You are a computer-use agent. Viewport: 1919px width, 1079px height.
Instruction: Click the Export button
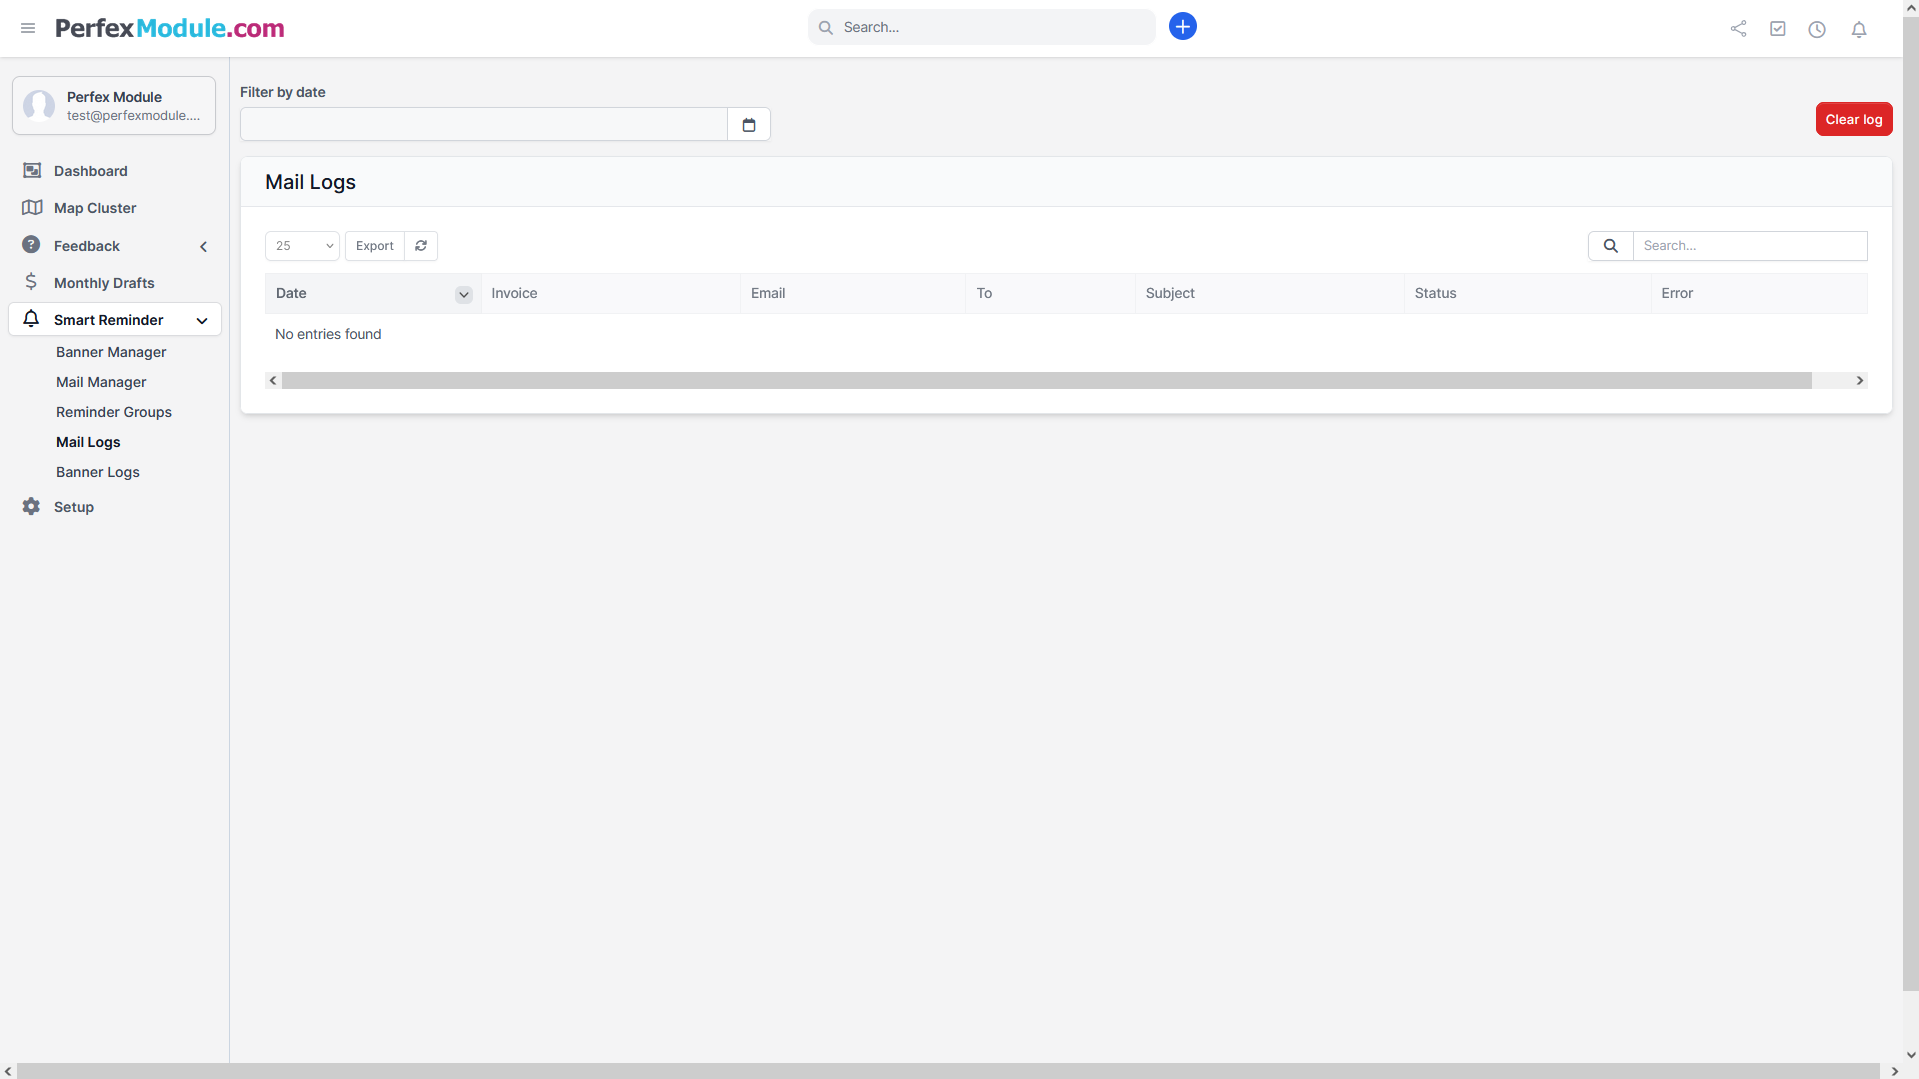tap(374, 246)
